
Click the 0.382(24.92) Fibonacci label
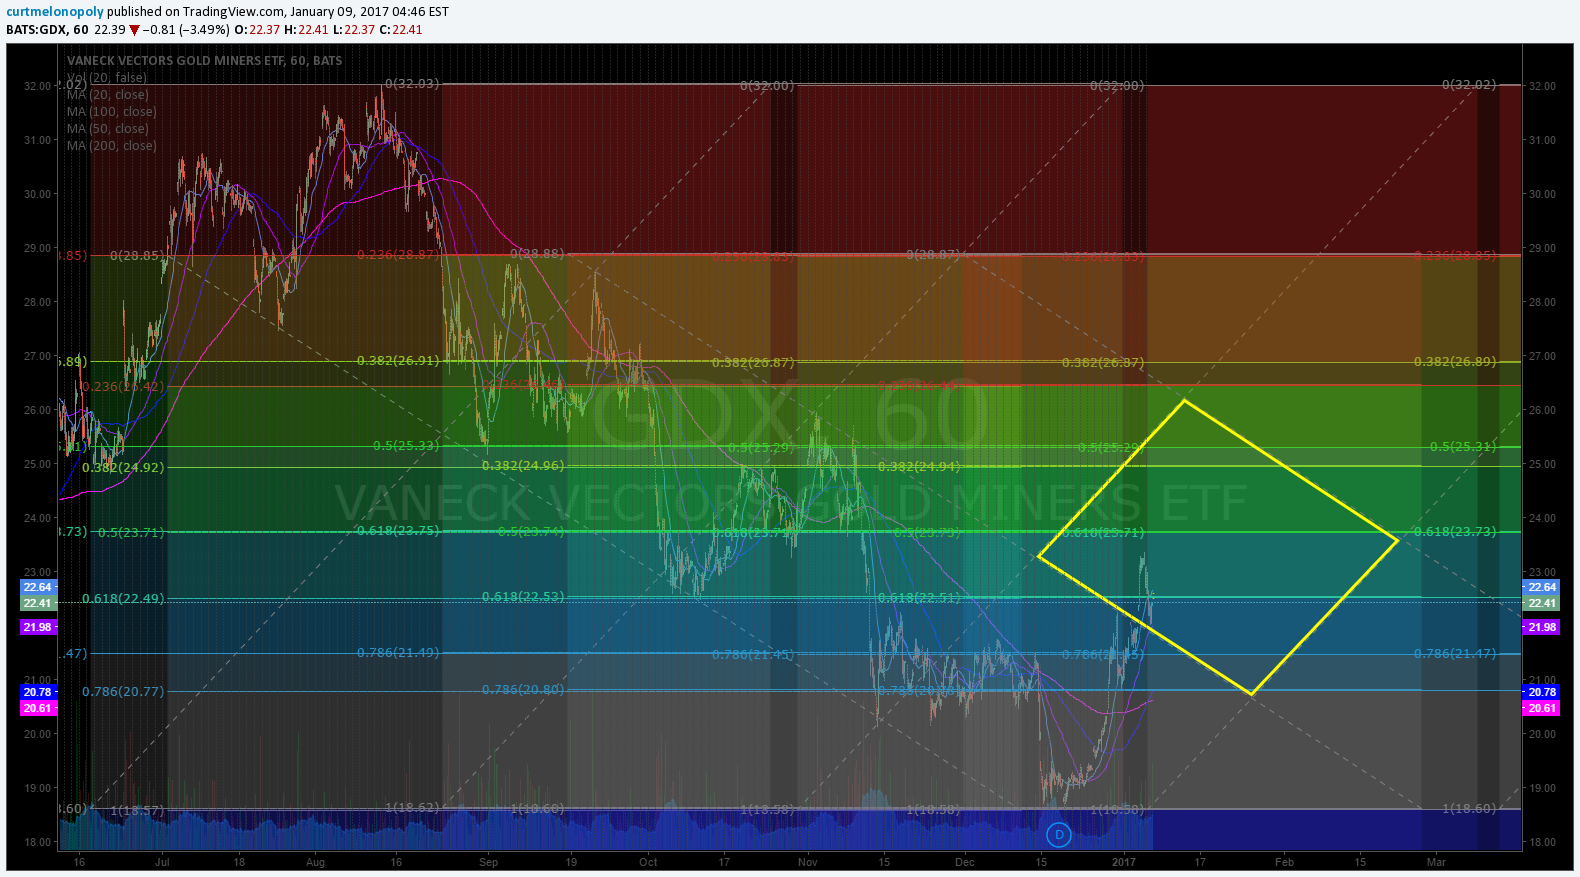tap(123, 467)
